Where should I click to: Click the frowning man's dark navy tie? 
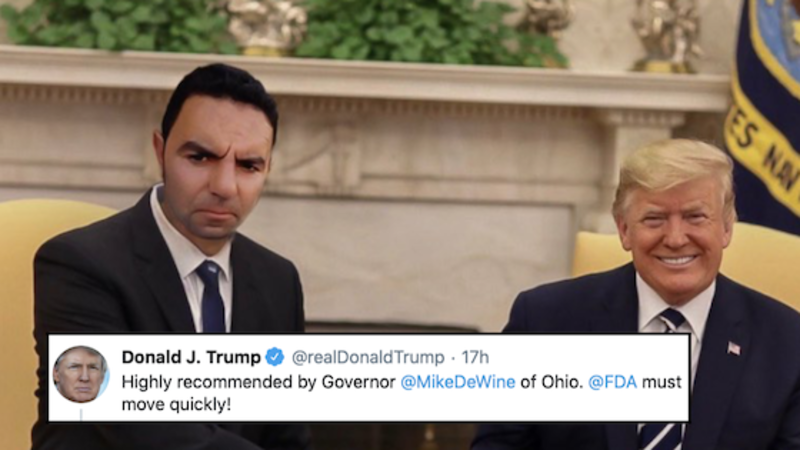coord(212,297)
